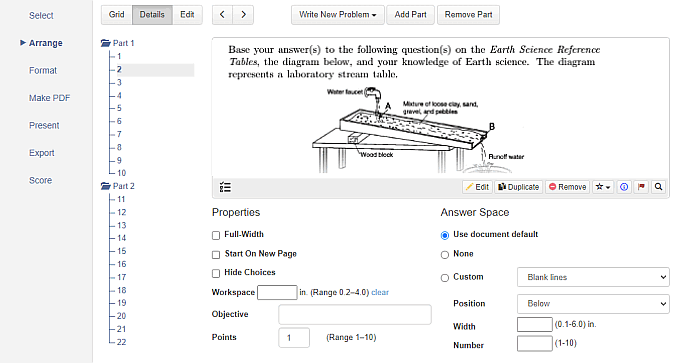
Task: Select Use document default radio button
Action: [x=445, y=235]
